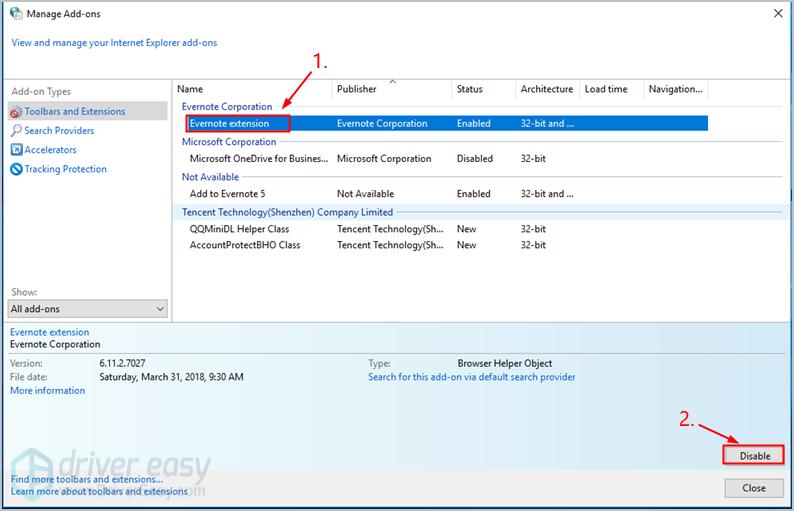Collapse the Evernote Corporation group header
The image size is (794, 511).
pos(227,106)
